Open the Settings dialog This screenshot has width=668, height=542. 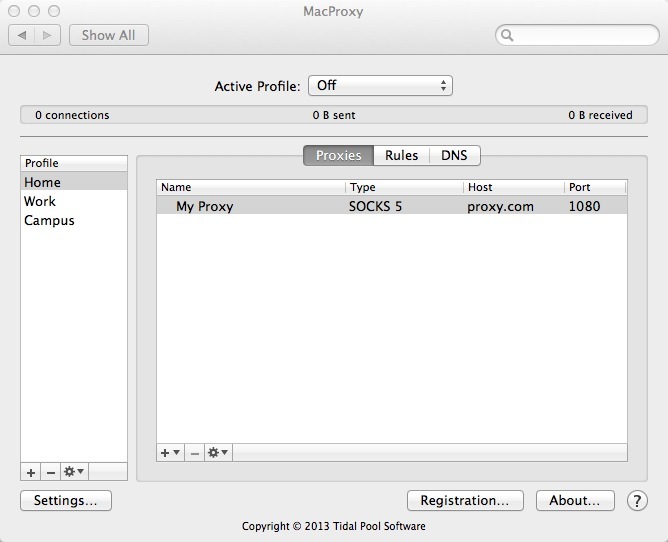(x=66, y=500)
